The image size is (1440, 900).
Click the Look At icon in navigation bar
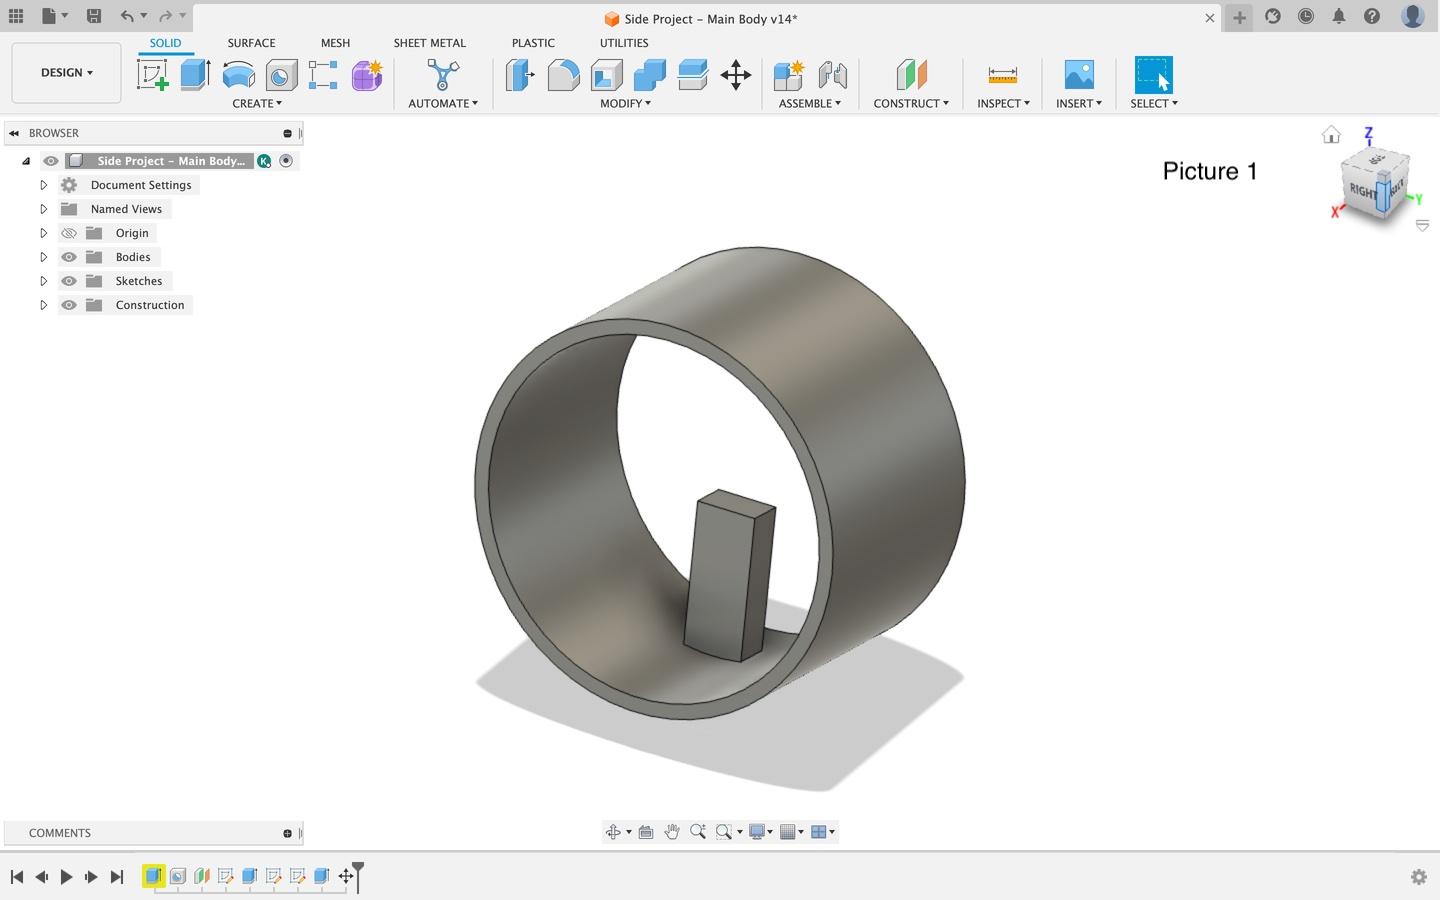646,832
